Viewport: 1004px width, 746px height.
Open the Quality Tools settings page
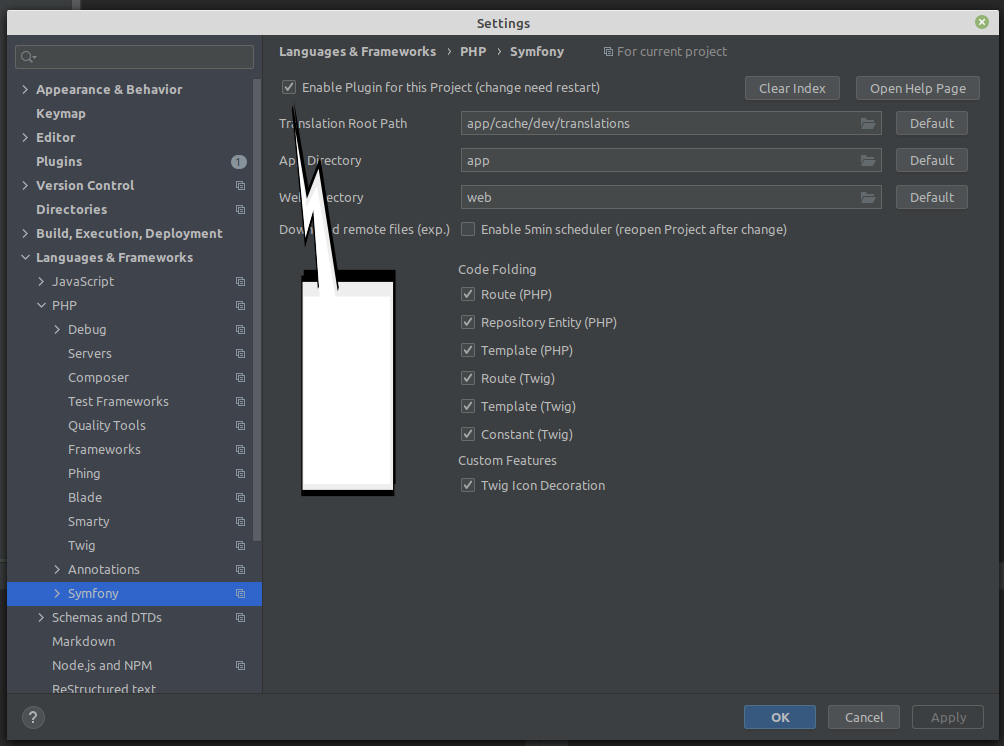106,425
